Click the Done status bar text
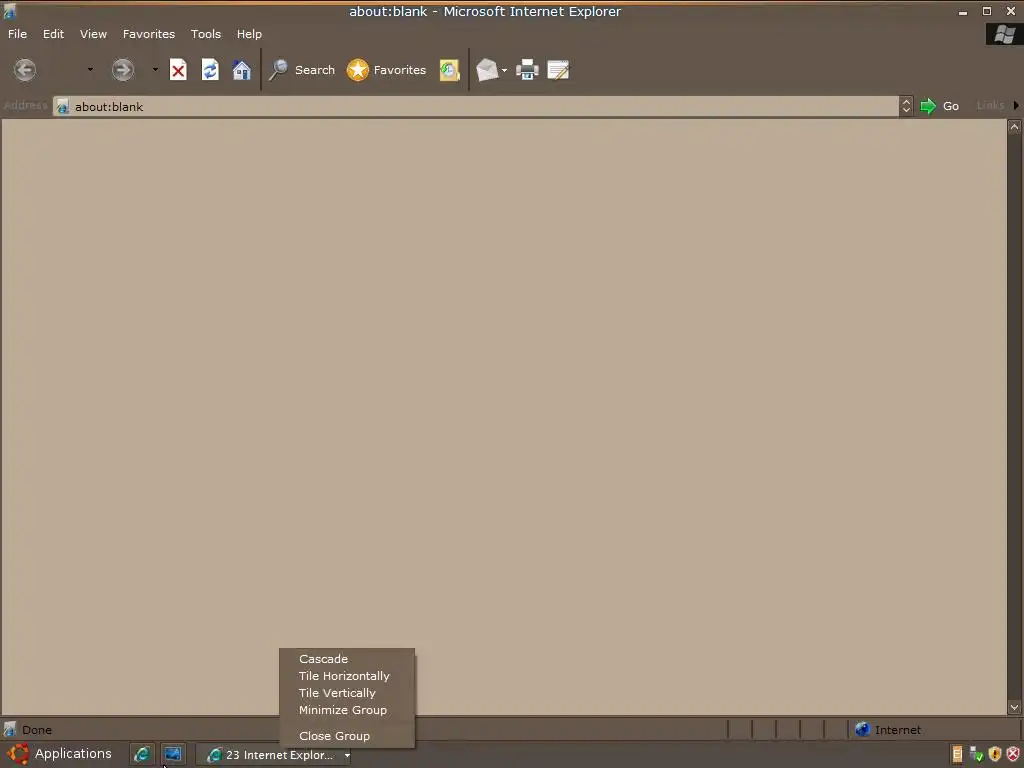The width and height of the screenshot is (1024, 768). 37,730
